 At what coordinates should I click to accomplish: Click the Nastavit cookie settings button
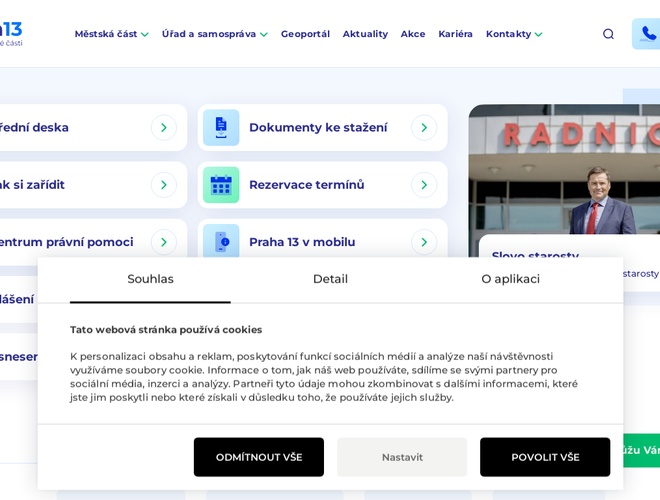[402, 457]
